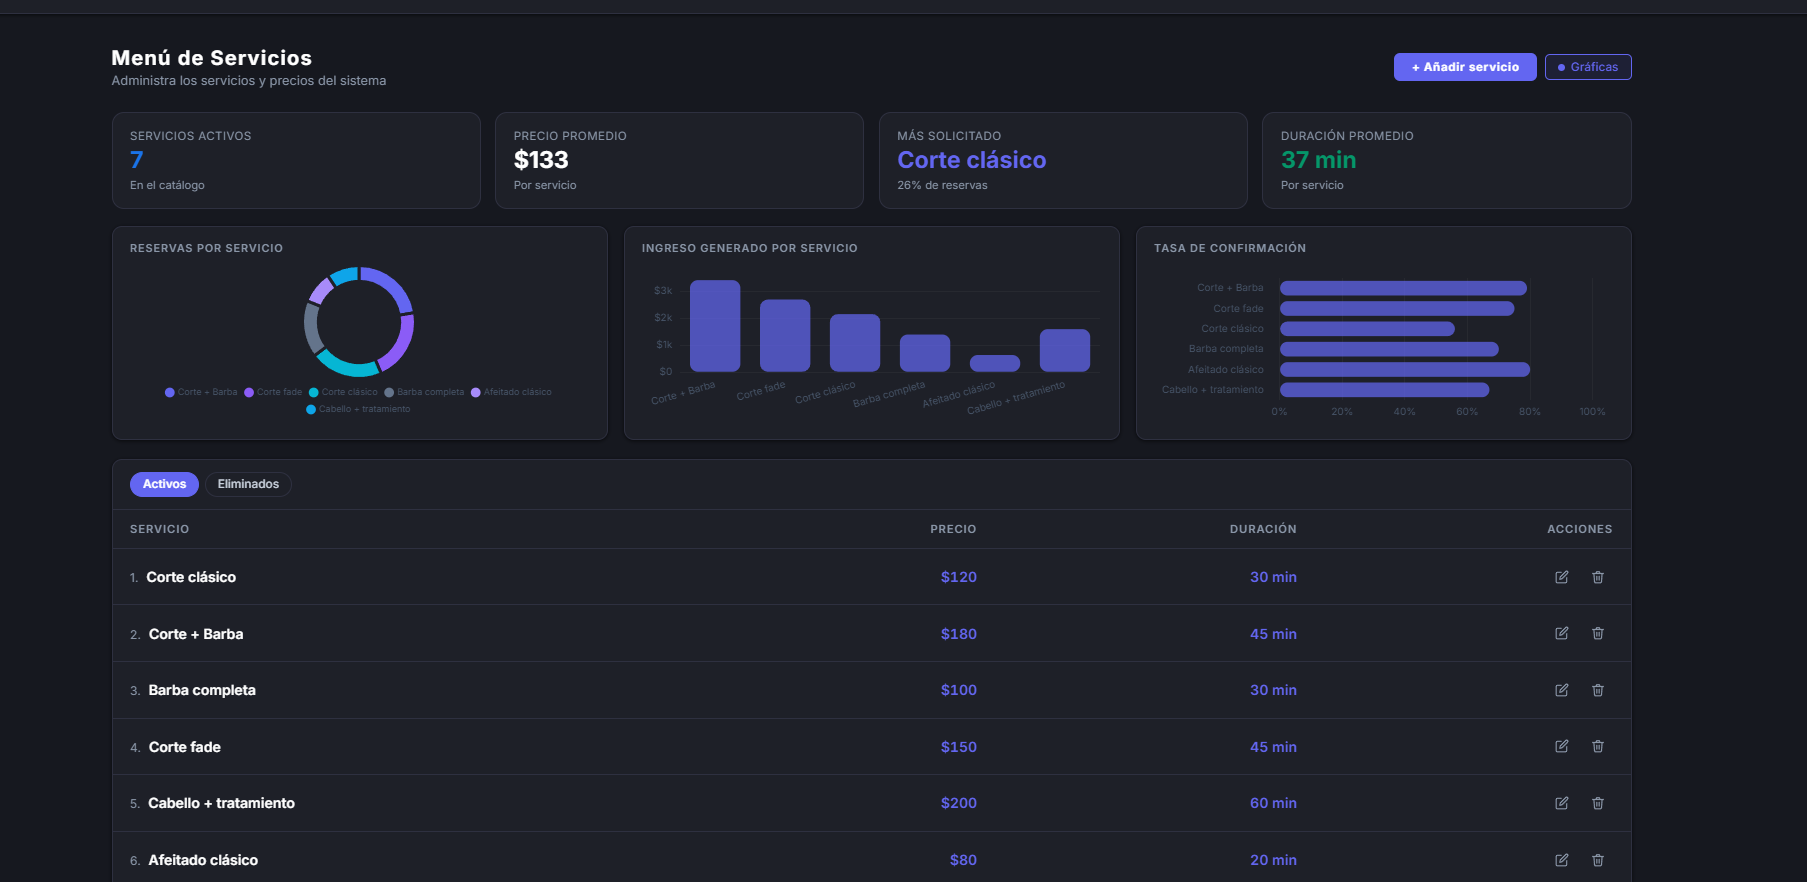Edit the Corte clásico service
1807x882 pixels.
point(1561,577)
